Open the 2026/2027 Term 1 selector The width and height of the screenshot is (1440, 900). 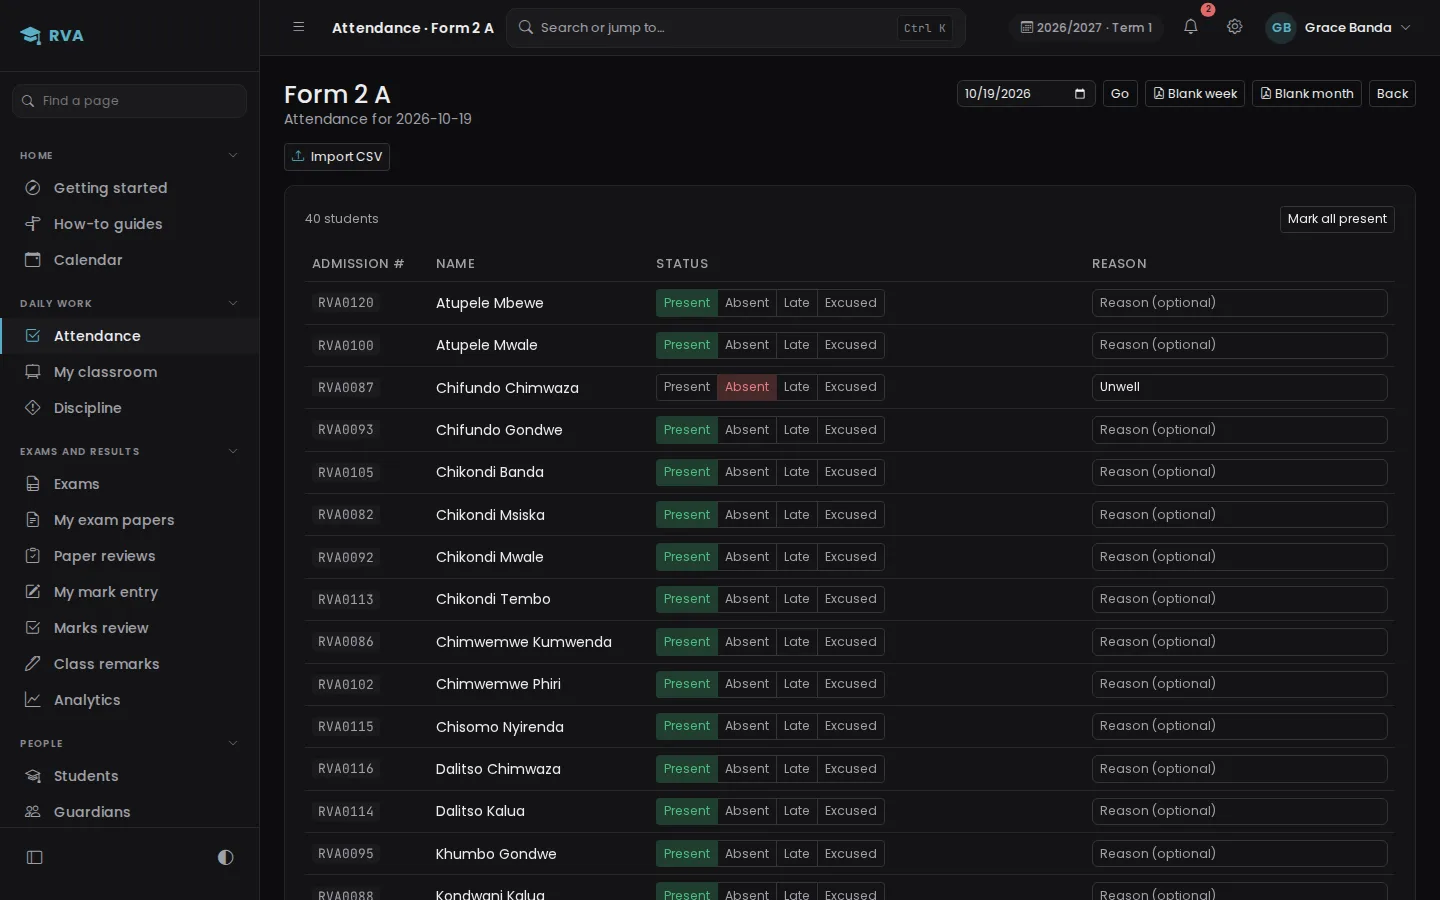(x=1087, y=28)
